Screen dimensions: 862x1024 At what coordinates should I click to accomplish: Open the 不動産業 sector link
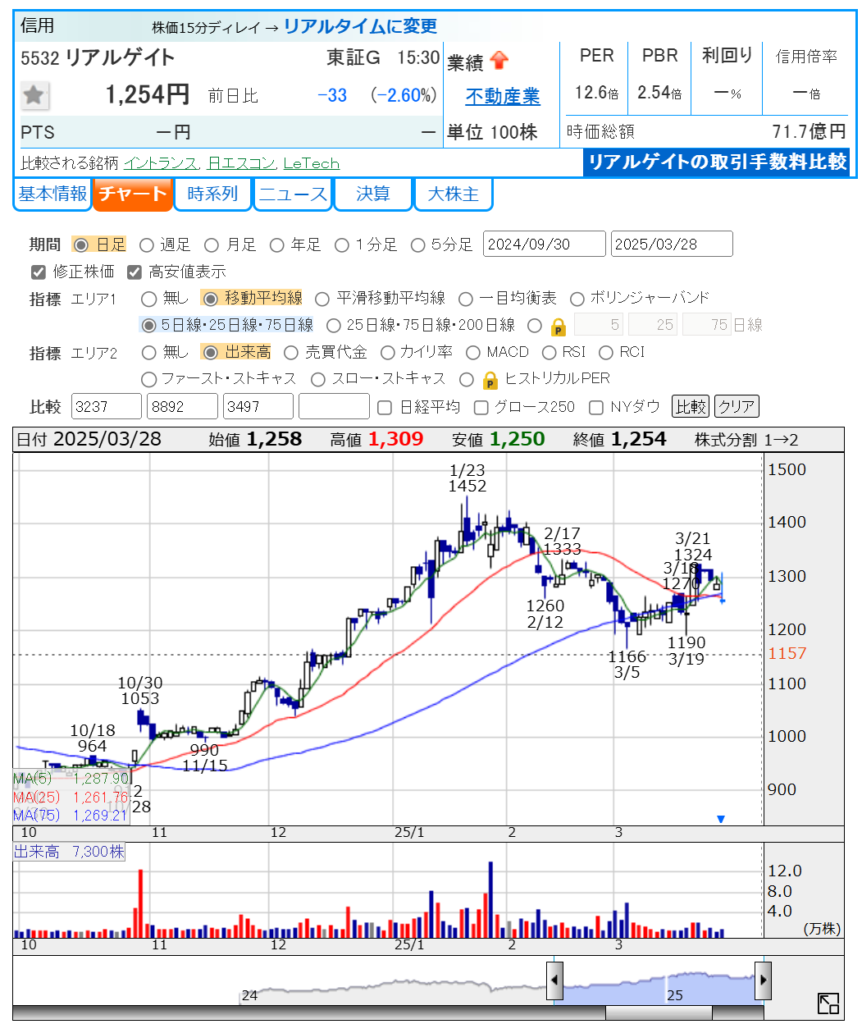[x=502, y=96]
